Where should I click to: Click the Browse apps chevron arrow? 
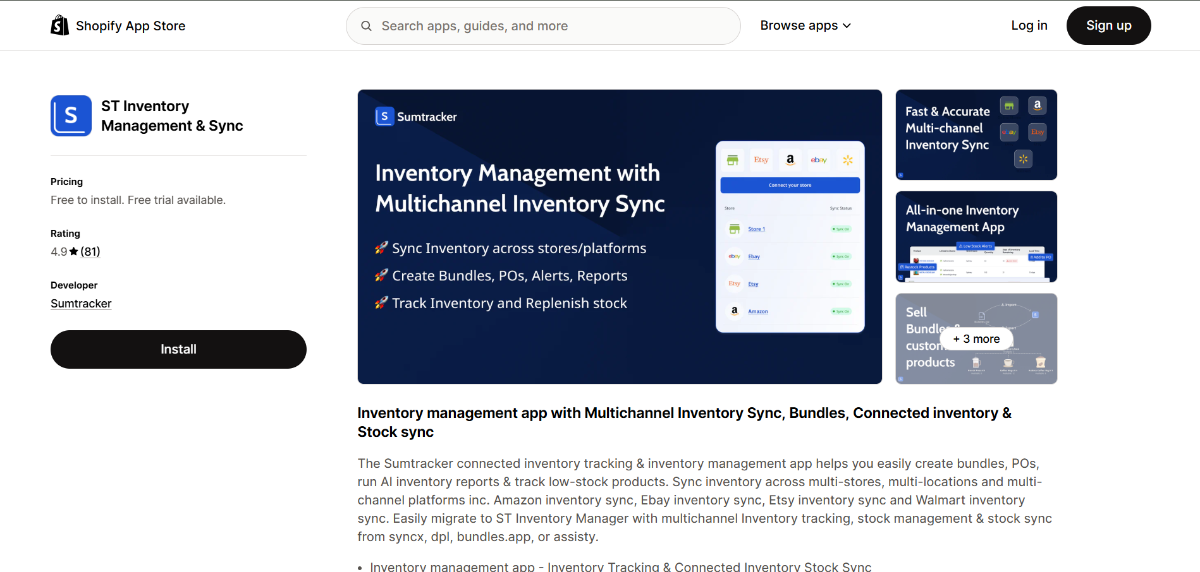click(x=847, y=26)
